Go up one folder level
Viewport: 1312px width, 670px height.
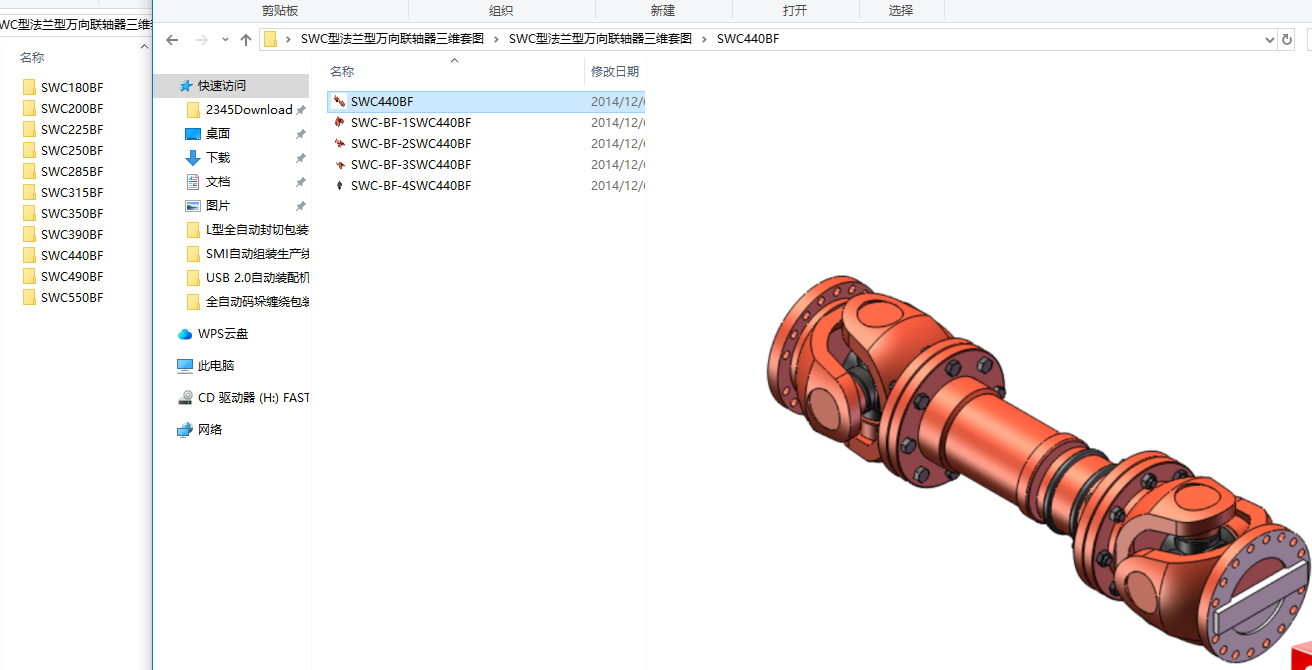pos(246,40)
